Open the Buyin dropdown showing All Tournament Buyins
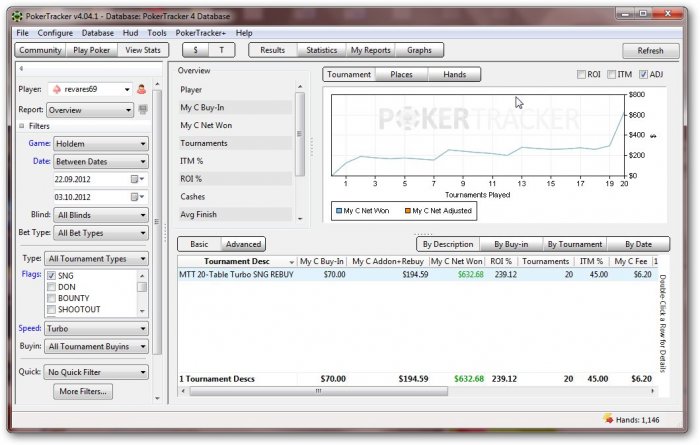The height and width of the screenshot is (445, 700). coord(96,346)
